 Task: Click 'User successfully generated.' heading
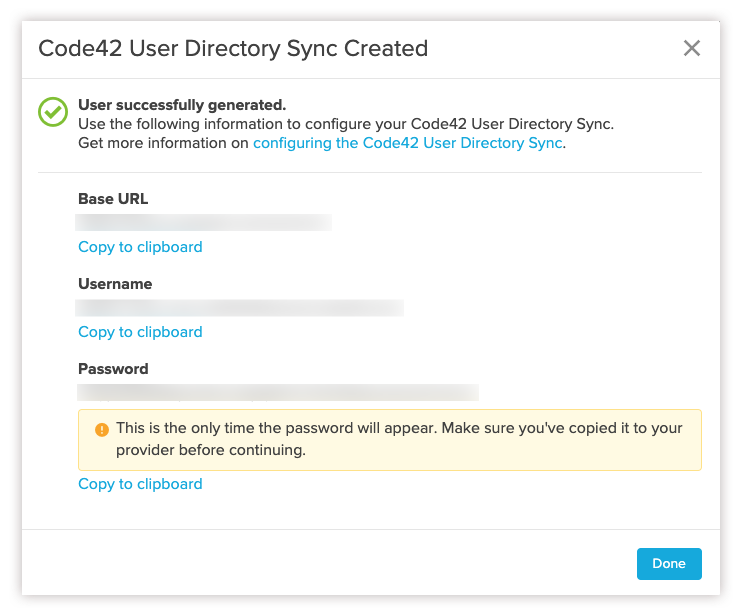[182, 105]
